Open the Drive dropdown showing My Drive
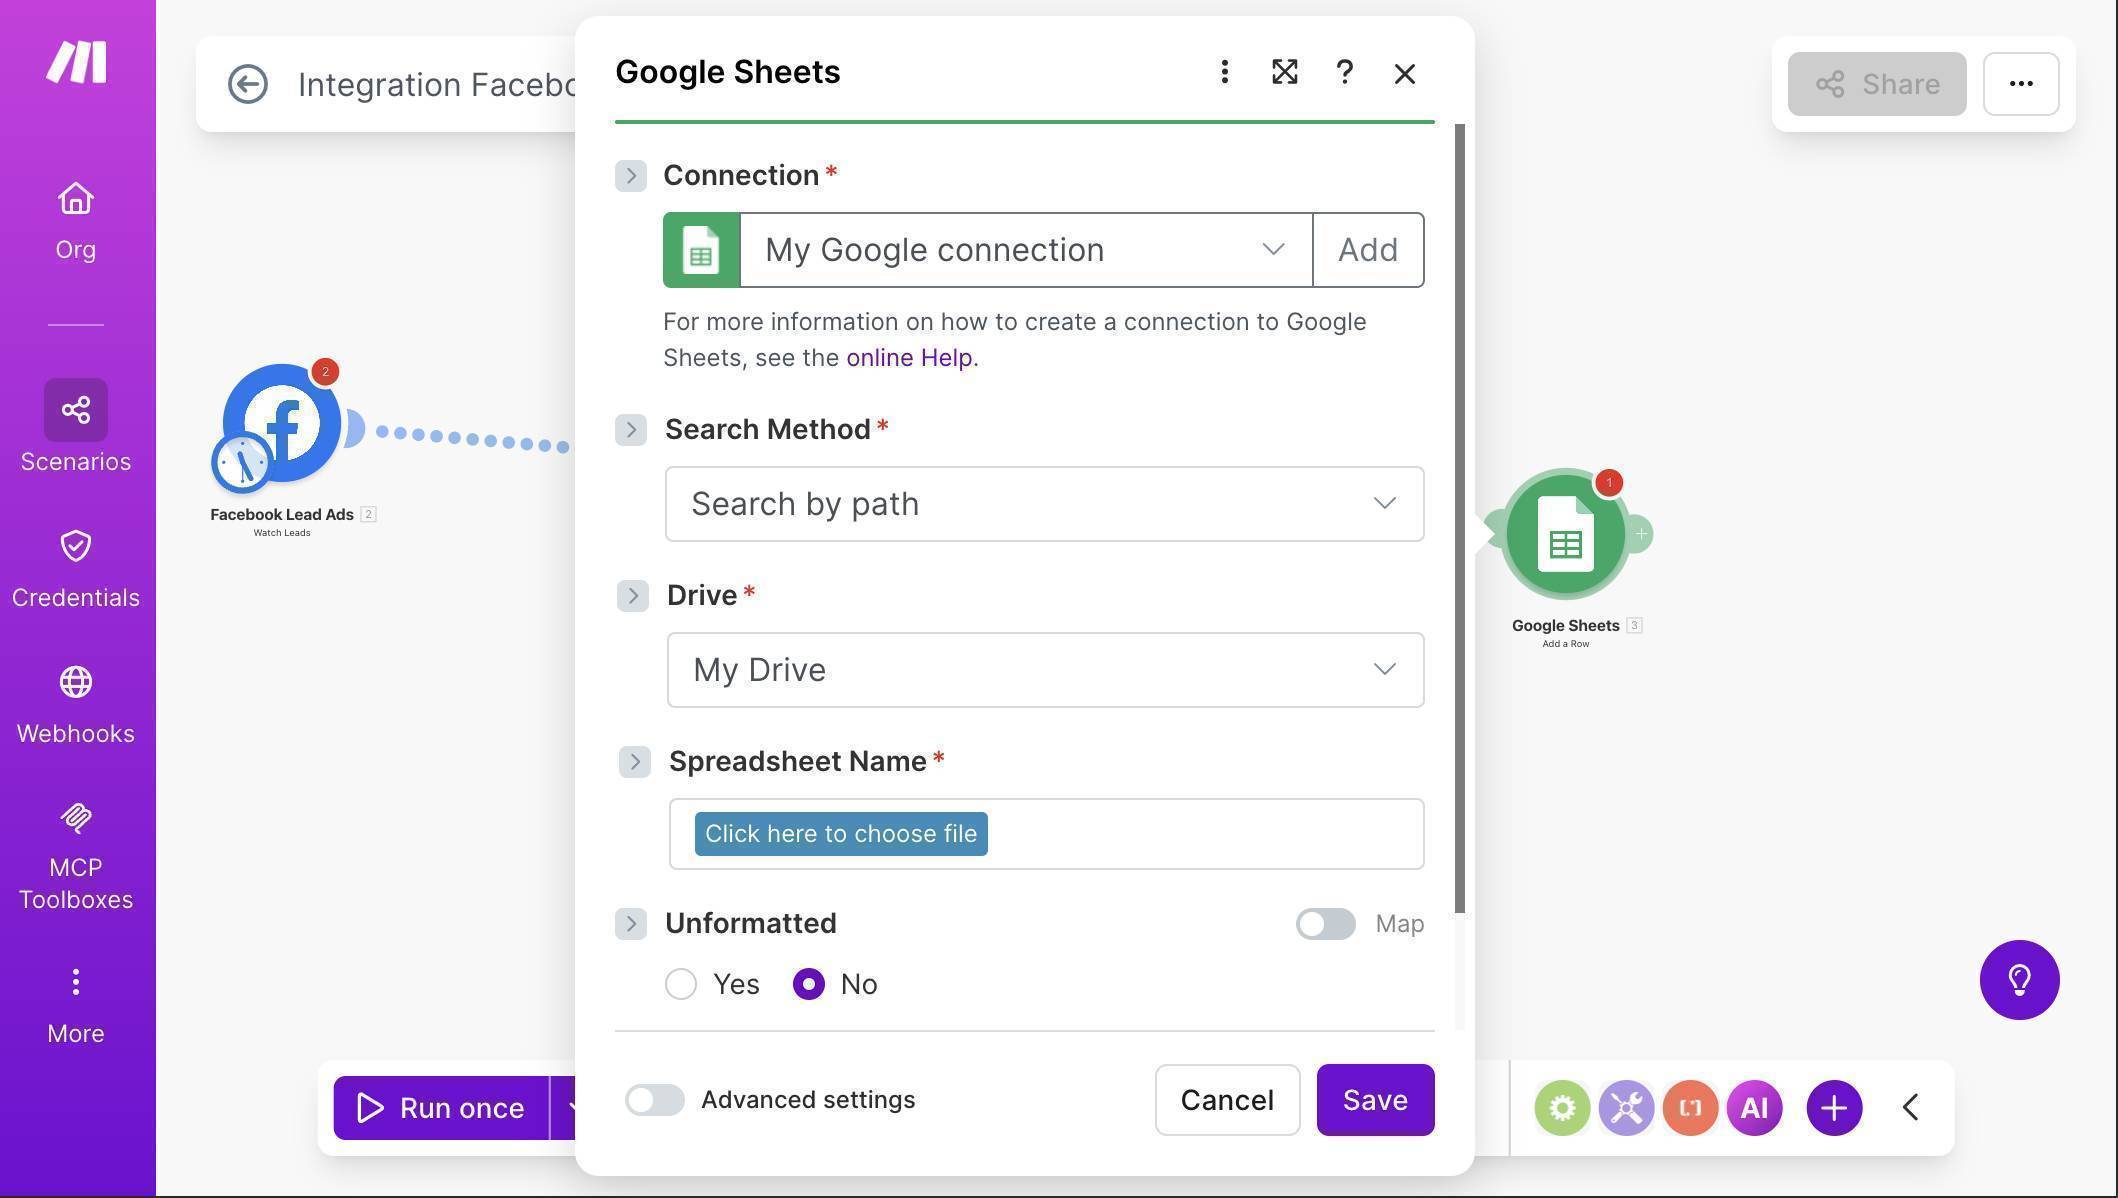 (1044, 669)
